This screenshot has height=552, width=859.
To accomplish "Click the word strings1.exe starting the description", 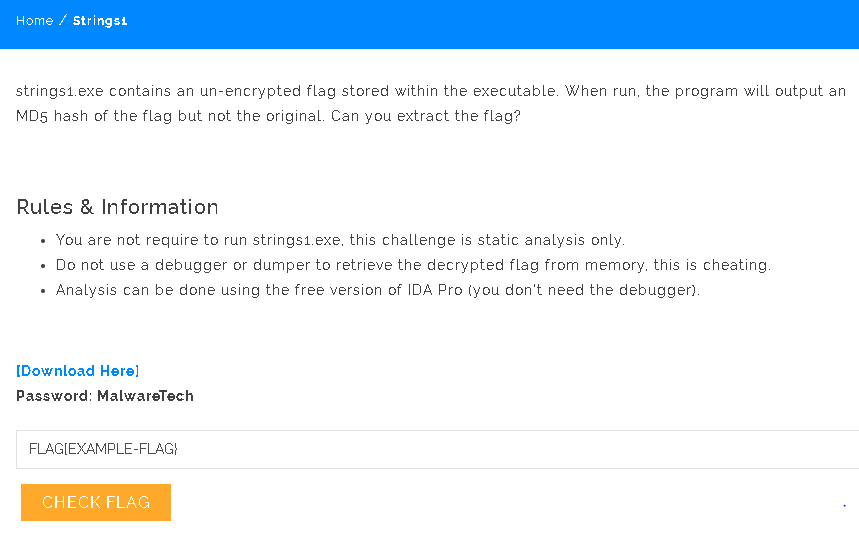I will point(60,91).
